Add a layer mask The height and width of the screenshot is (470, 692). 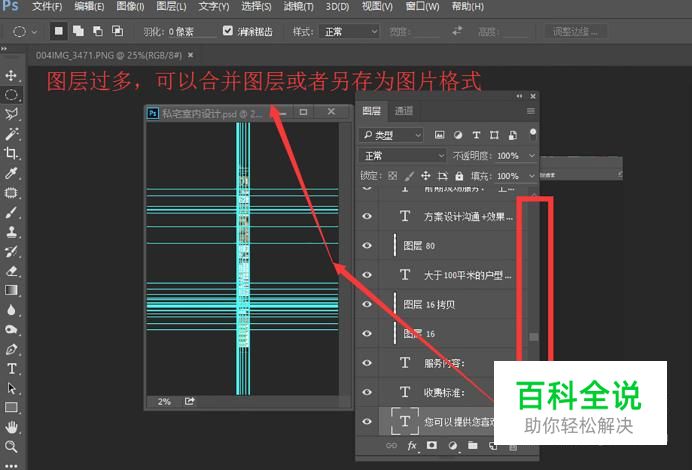tap(432, 445)
